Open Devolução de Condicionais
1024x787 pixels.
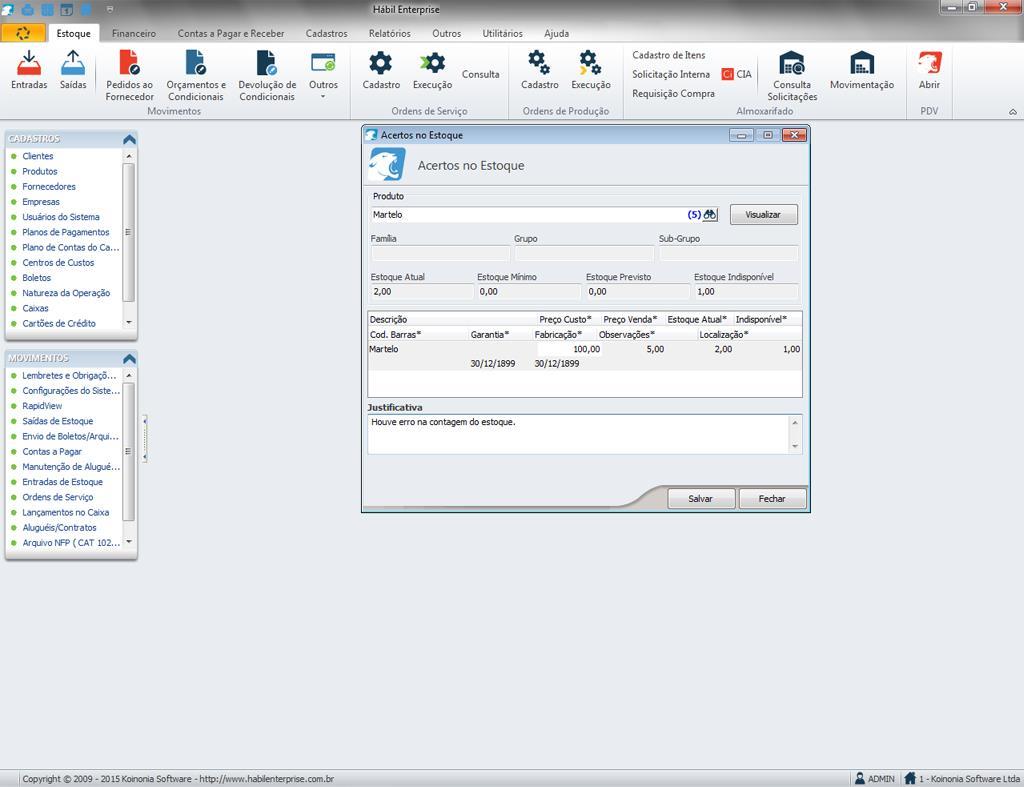point(267,76)
